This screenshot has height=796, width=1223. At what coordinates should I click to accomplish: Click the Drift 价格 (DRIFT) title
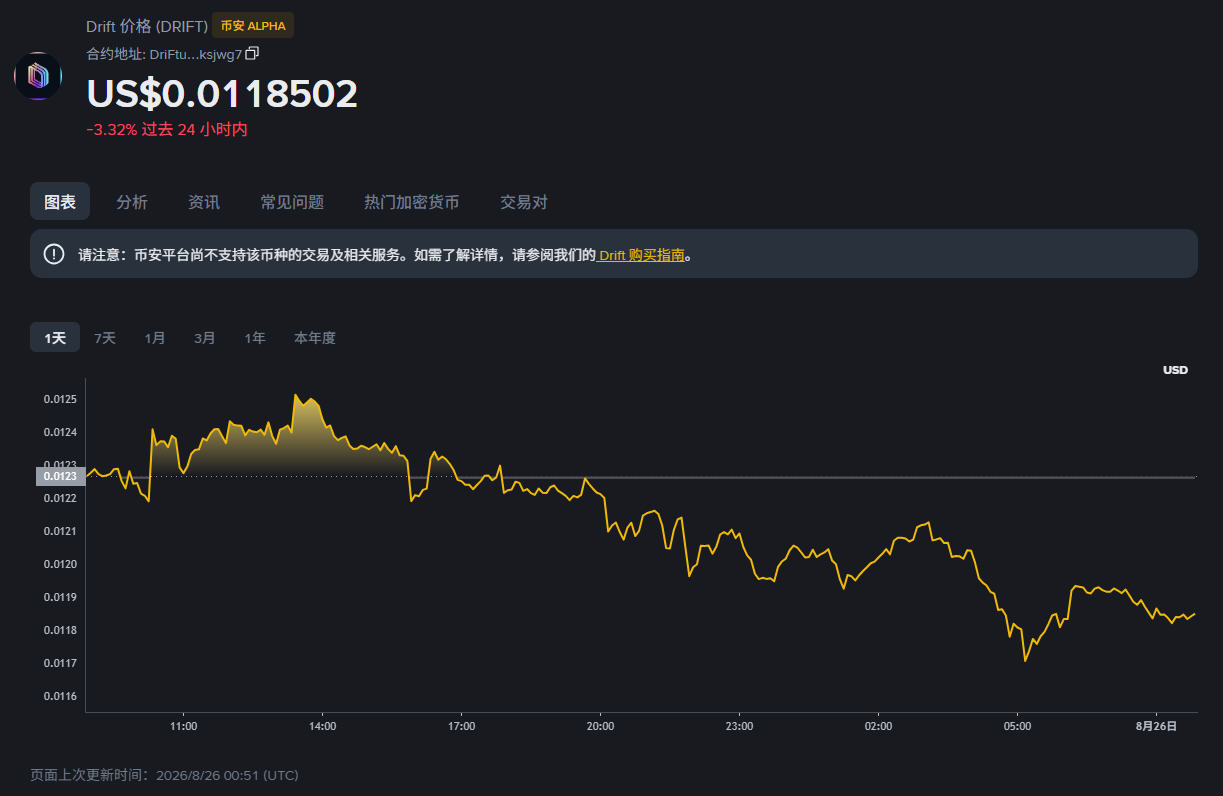146,26
